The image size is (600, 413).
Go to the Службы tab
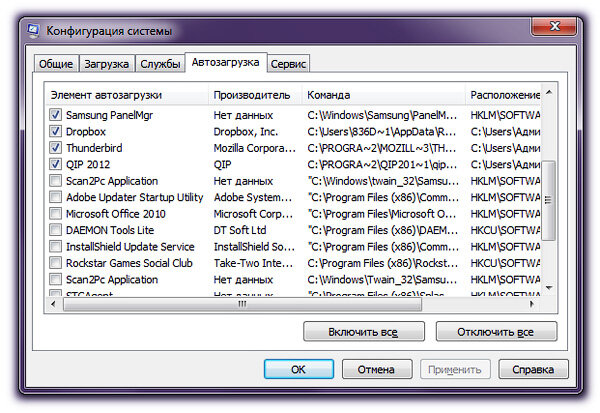coord(160,64)
